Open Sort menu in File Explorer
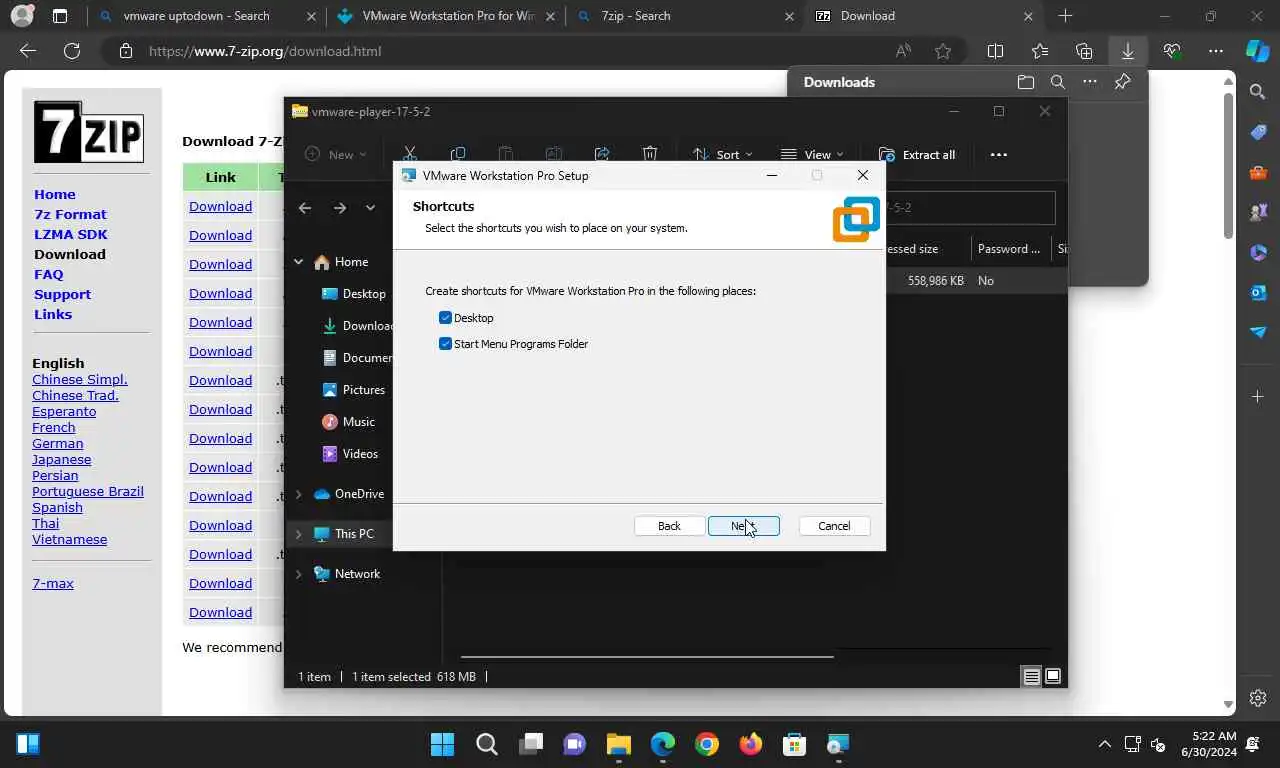 722,154
